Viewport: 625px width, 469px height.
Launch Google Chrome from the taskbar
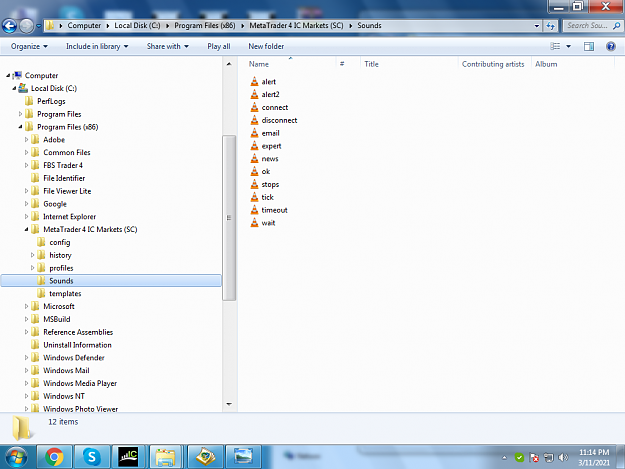(x=54, y=457)
